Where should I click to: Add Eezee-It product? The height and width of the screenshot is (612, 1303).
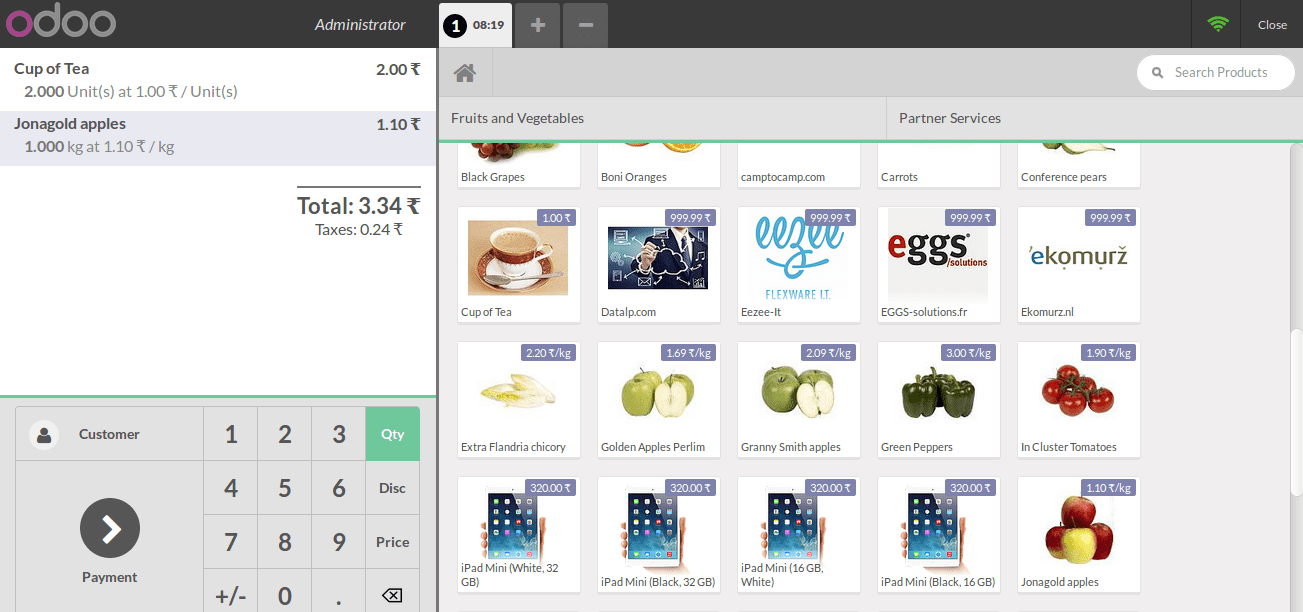click(x=799, y=265)
